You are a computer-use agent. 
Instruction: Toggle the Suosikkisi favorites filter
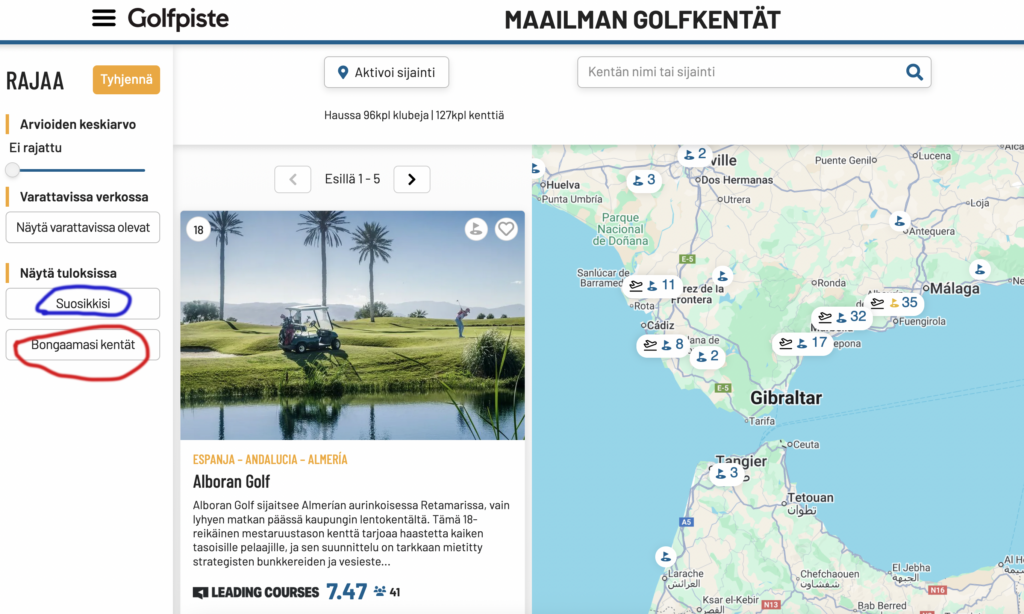click(x=82, y=303)
